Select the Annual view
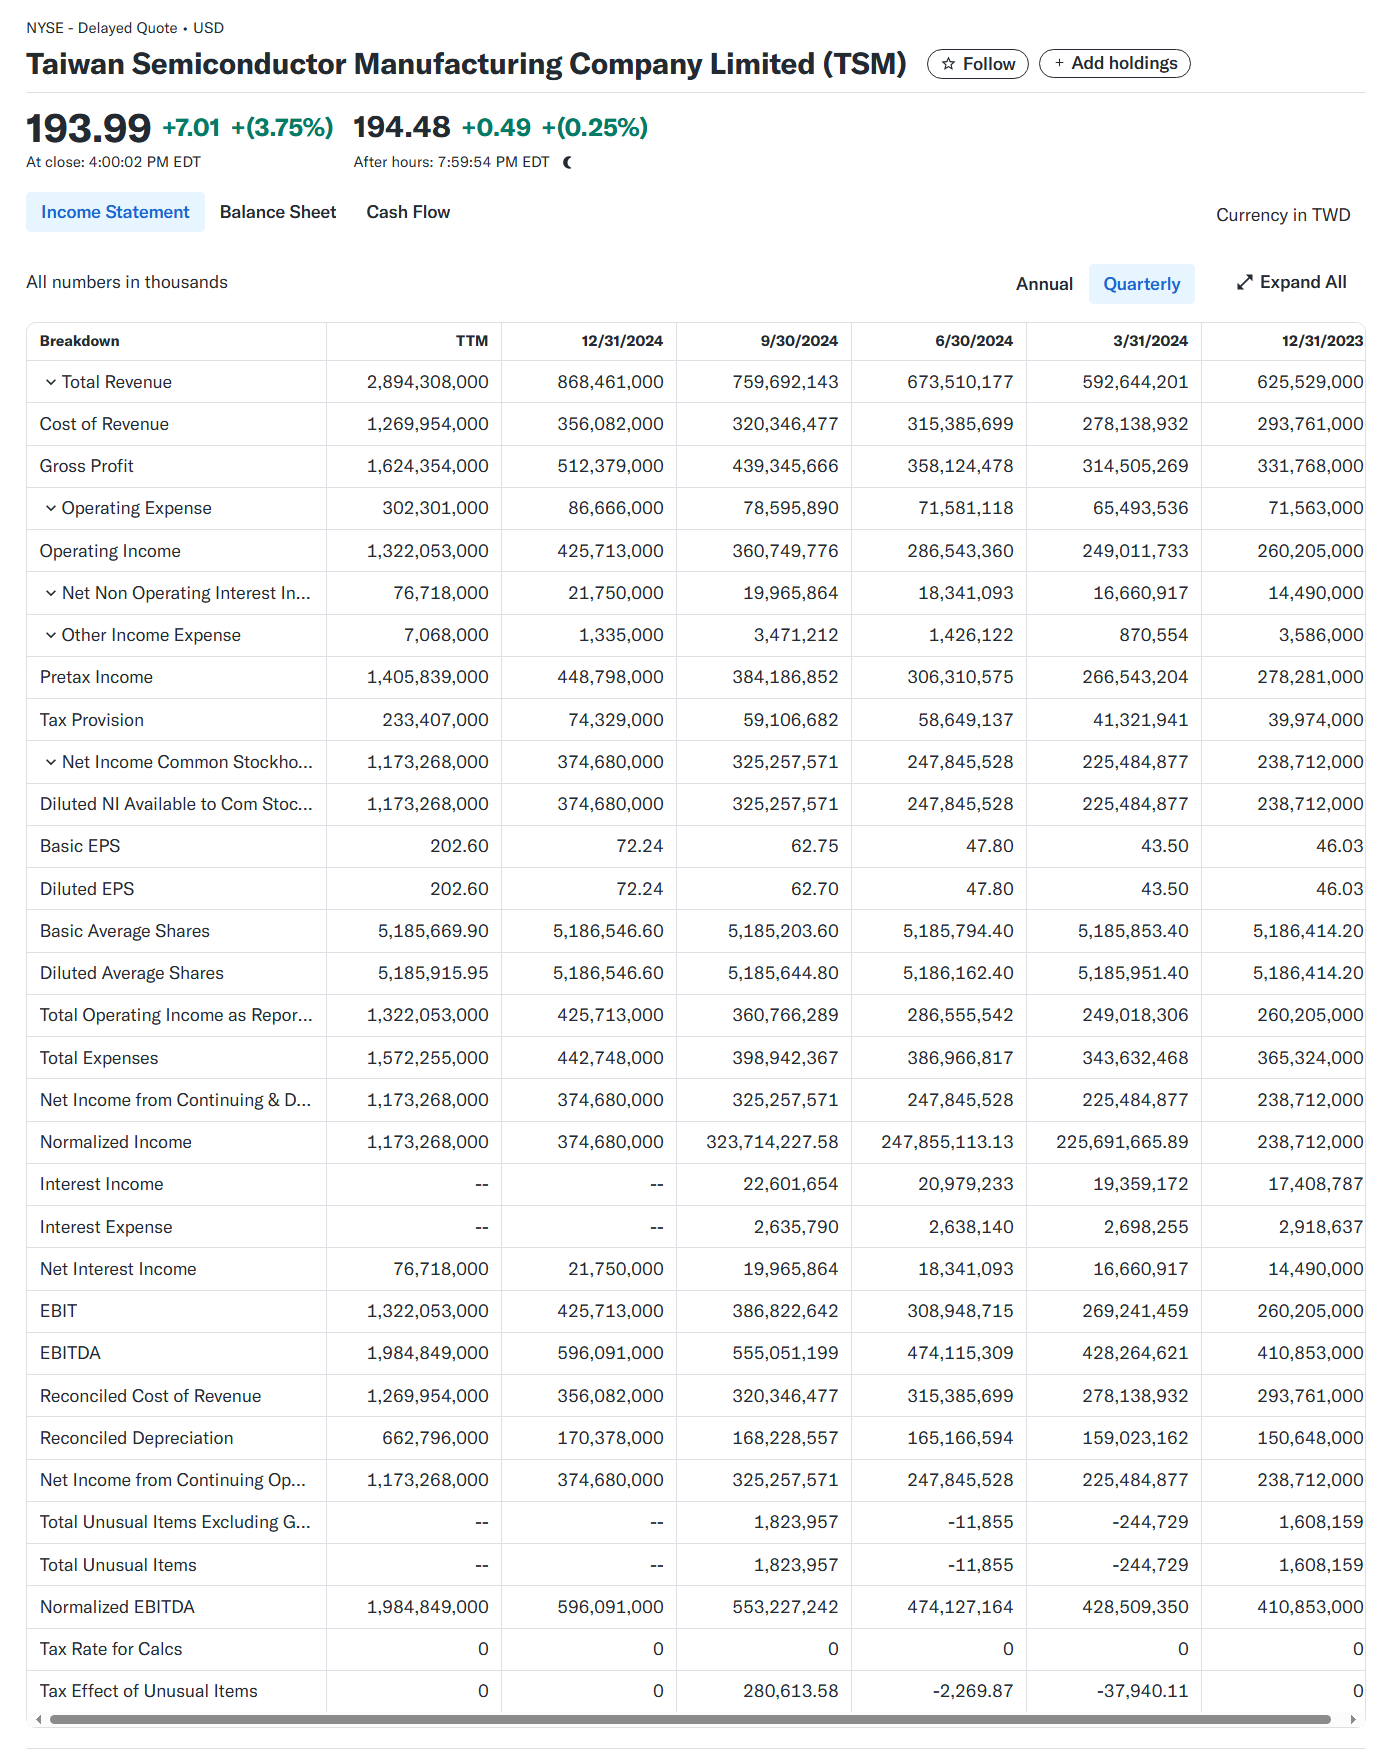The image size is (1385, 1755). tap(1044, 284)
